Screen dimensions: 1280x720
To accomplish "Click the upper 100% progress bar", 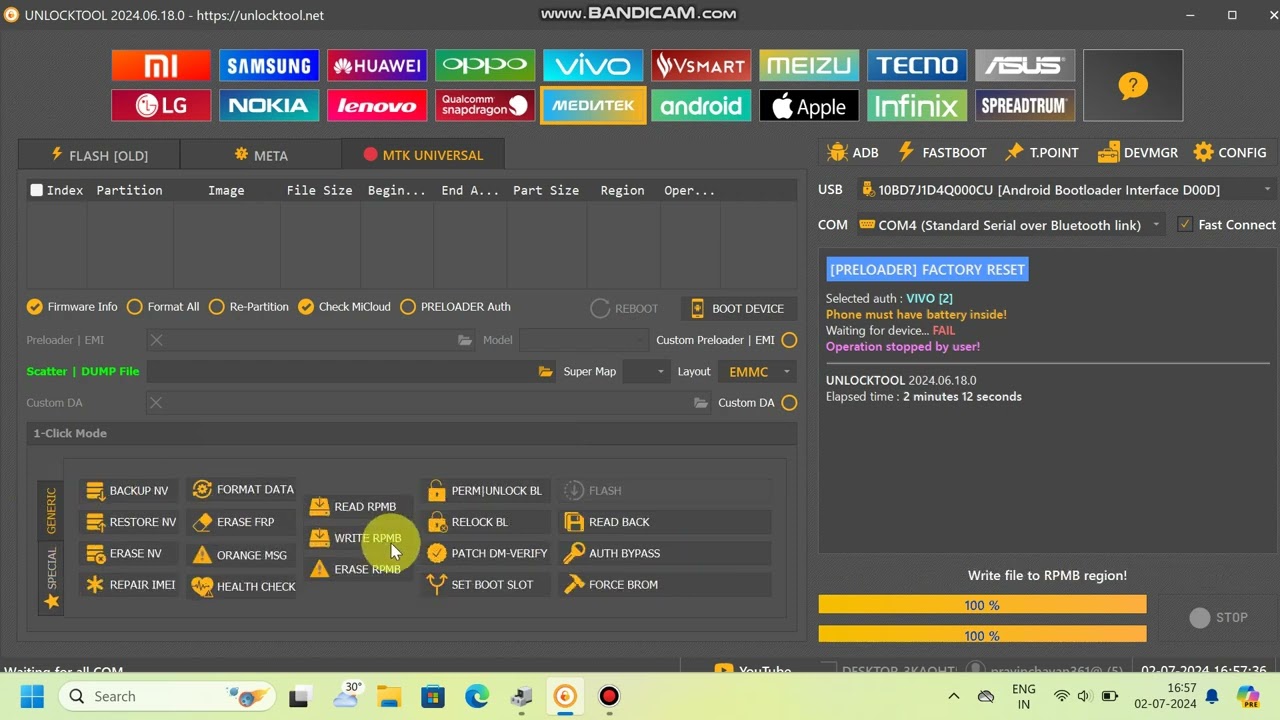I will (982, 605).
